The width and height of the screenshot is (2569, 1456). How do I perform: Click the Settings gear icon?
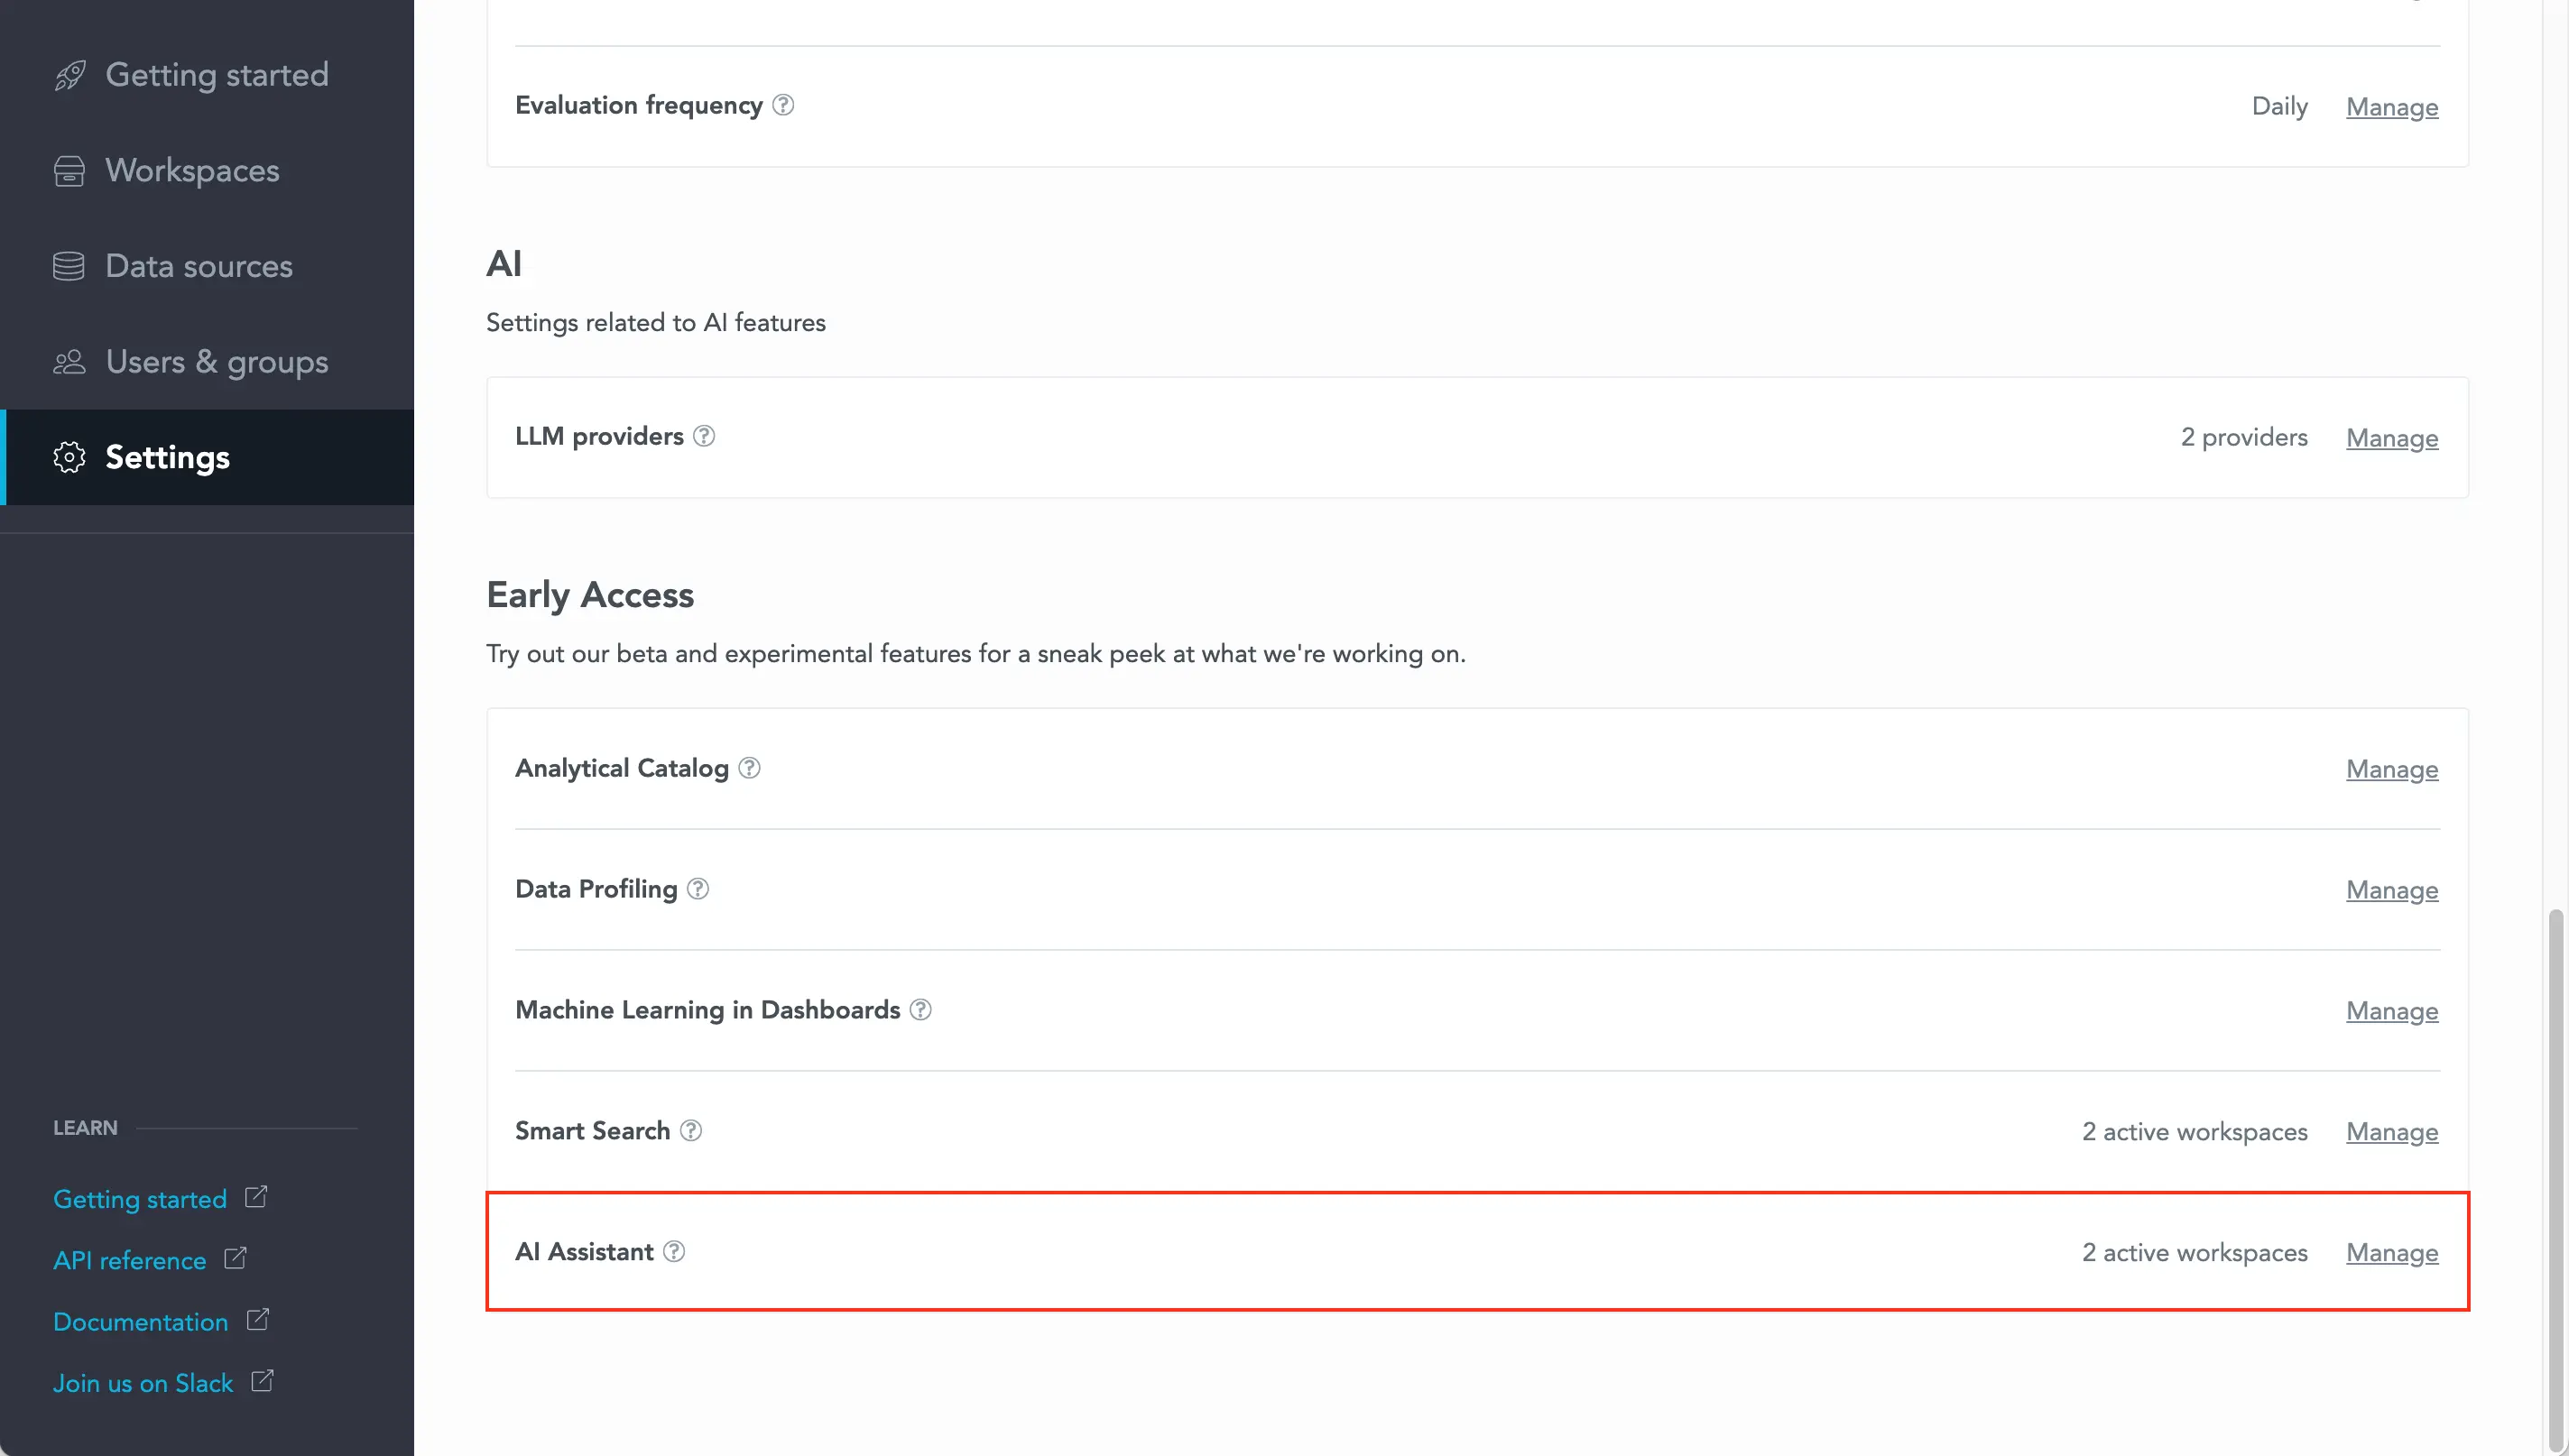coord(69,456)
